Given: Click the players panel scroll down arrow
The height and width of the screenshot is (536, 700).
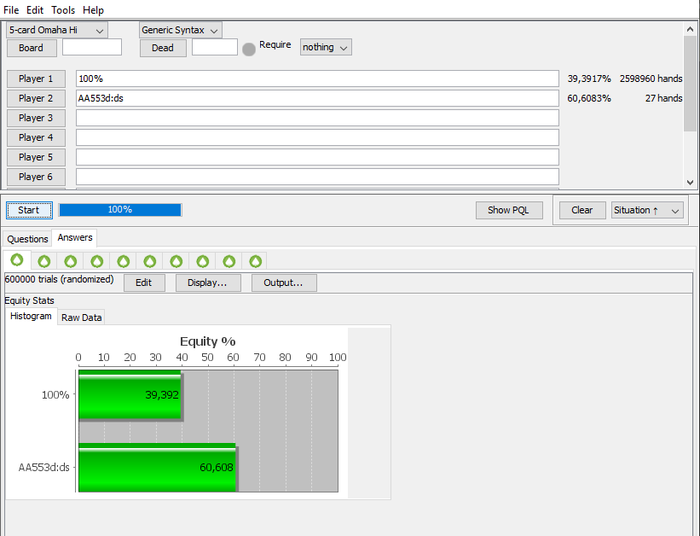Looking at the screenshot, I should [x=690, y=182].
